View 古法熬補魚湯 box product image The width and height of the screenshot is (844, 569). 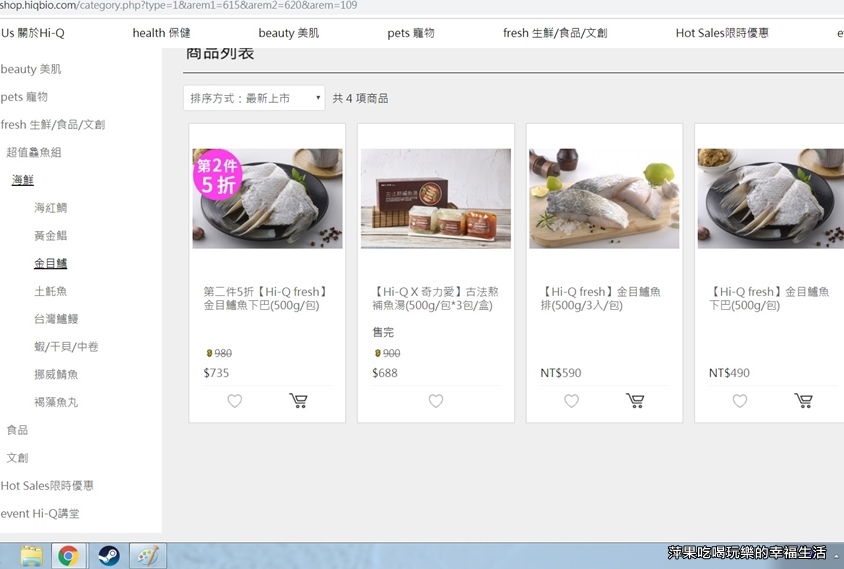click(x=436, y=199)
